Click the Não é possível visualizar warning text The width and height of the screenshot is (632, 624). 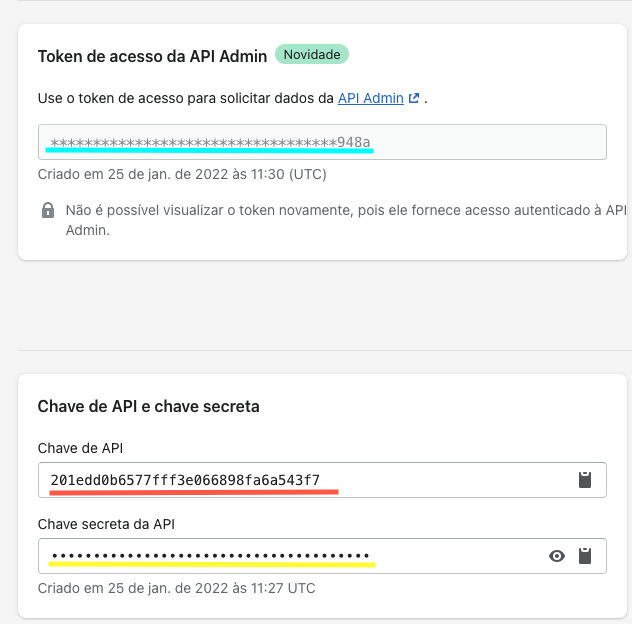[346, 220]
